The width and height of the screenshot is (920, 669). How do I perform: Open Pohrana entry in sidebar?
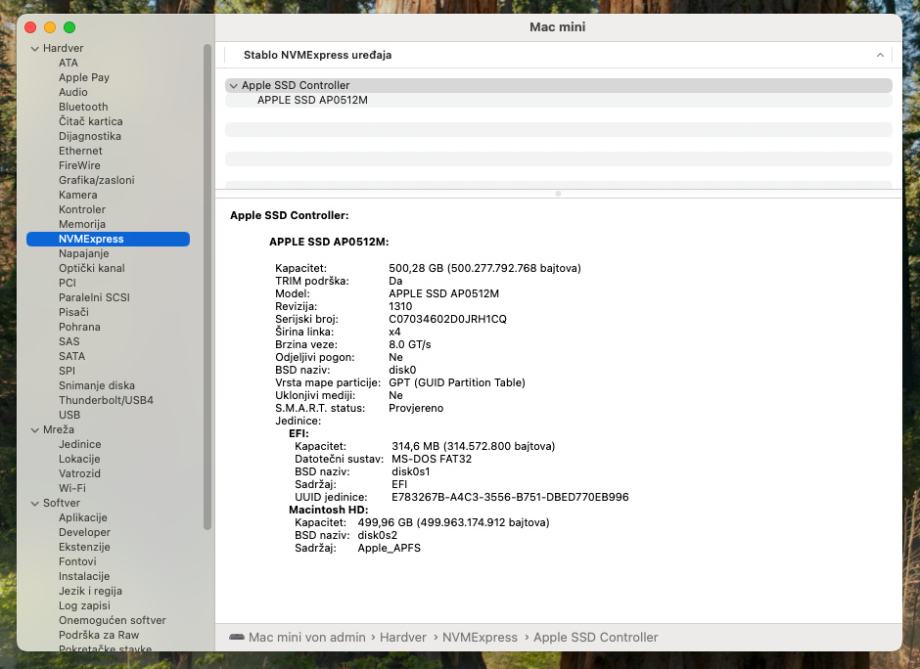[x=79, y=327]
